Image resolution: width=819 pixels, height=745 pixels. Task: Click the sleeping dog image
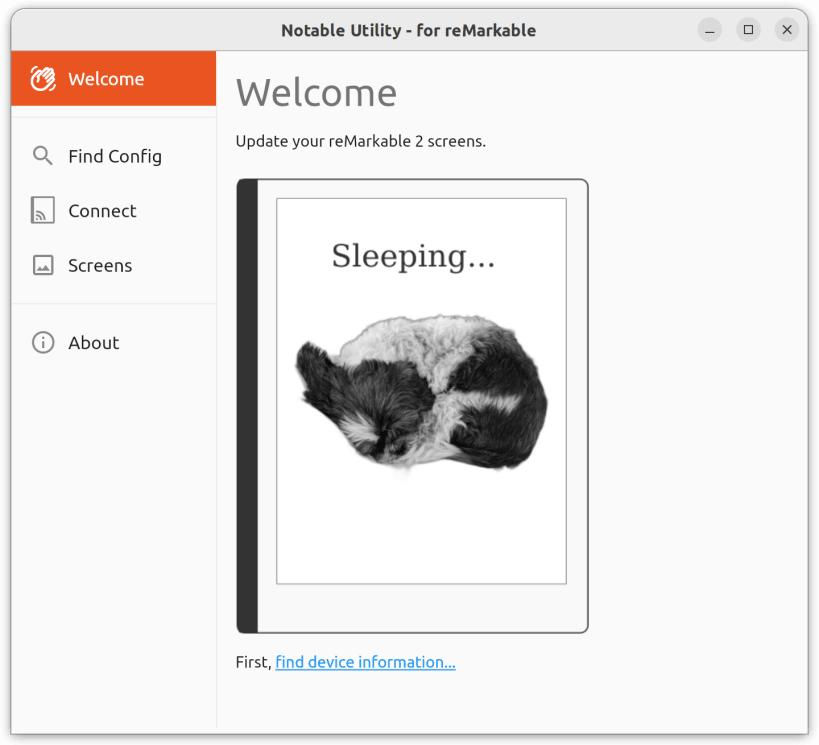422,393
